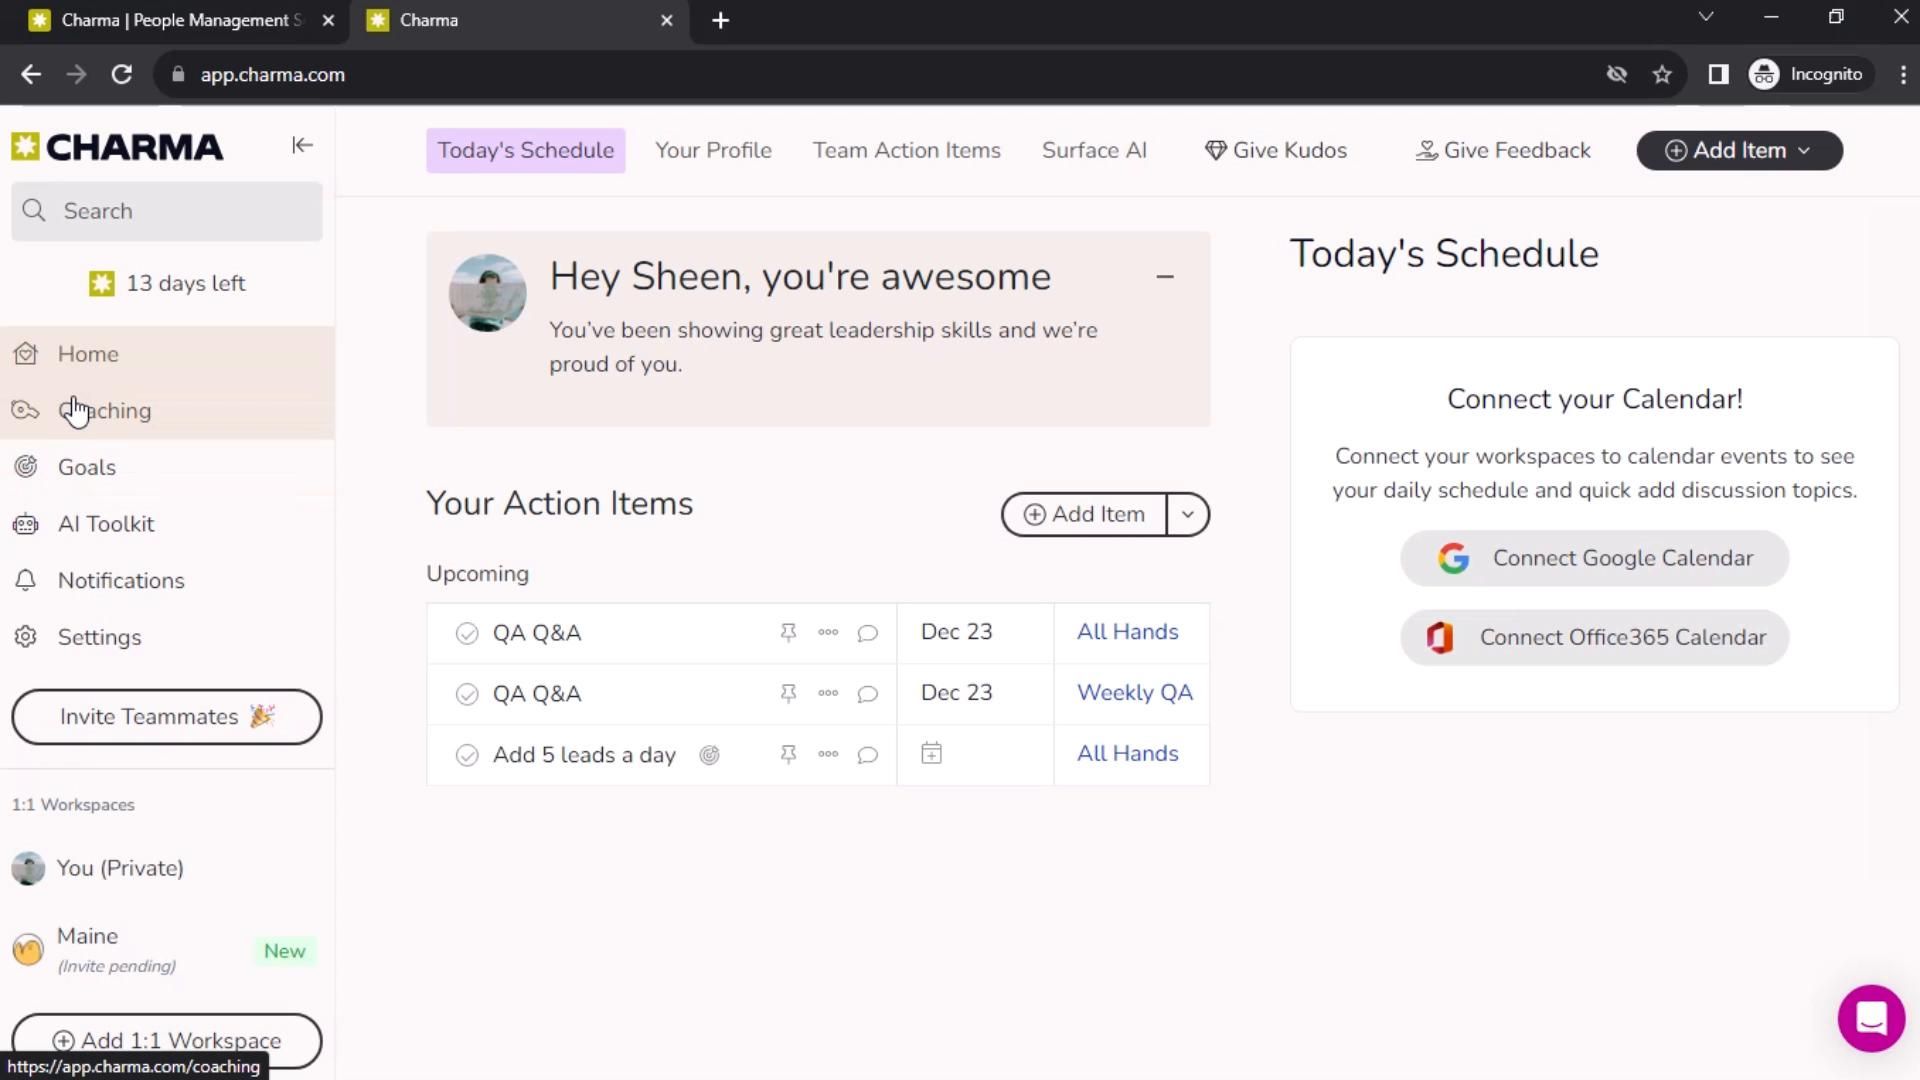Mark QA Q&A Weekly QA item complete

click(x=467, y=695)
